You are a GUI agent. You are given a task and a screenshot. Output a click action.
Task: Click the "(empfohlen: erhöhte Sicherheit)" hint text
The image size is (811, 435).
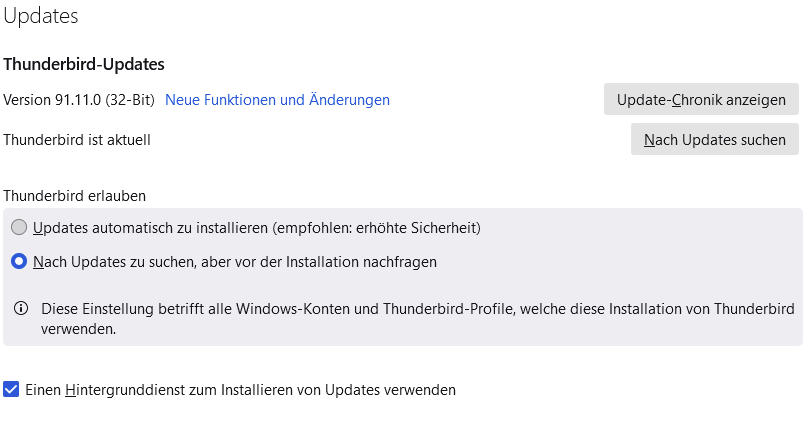click(378, 228)
